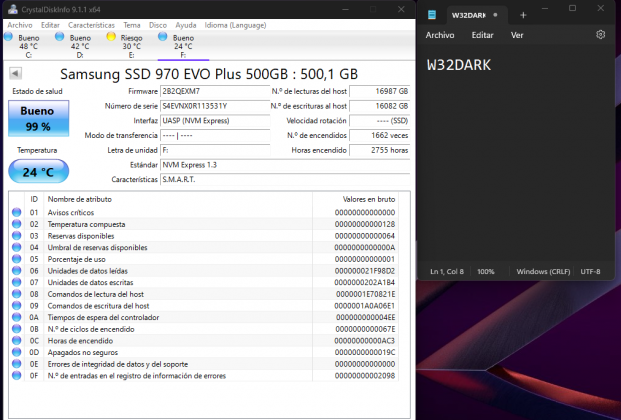Image resolution: width=621 pixels, height=420 pixels.
Task: Select the Tiempos de espera del controlador row
Action: pyautogui.click(x=204, y=317)
